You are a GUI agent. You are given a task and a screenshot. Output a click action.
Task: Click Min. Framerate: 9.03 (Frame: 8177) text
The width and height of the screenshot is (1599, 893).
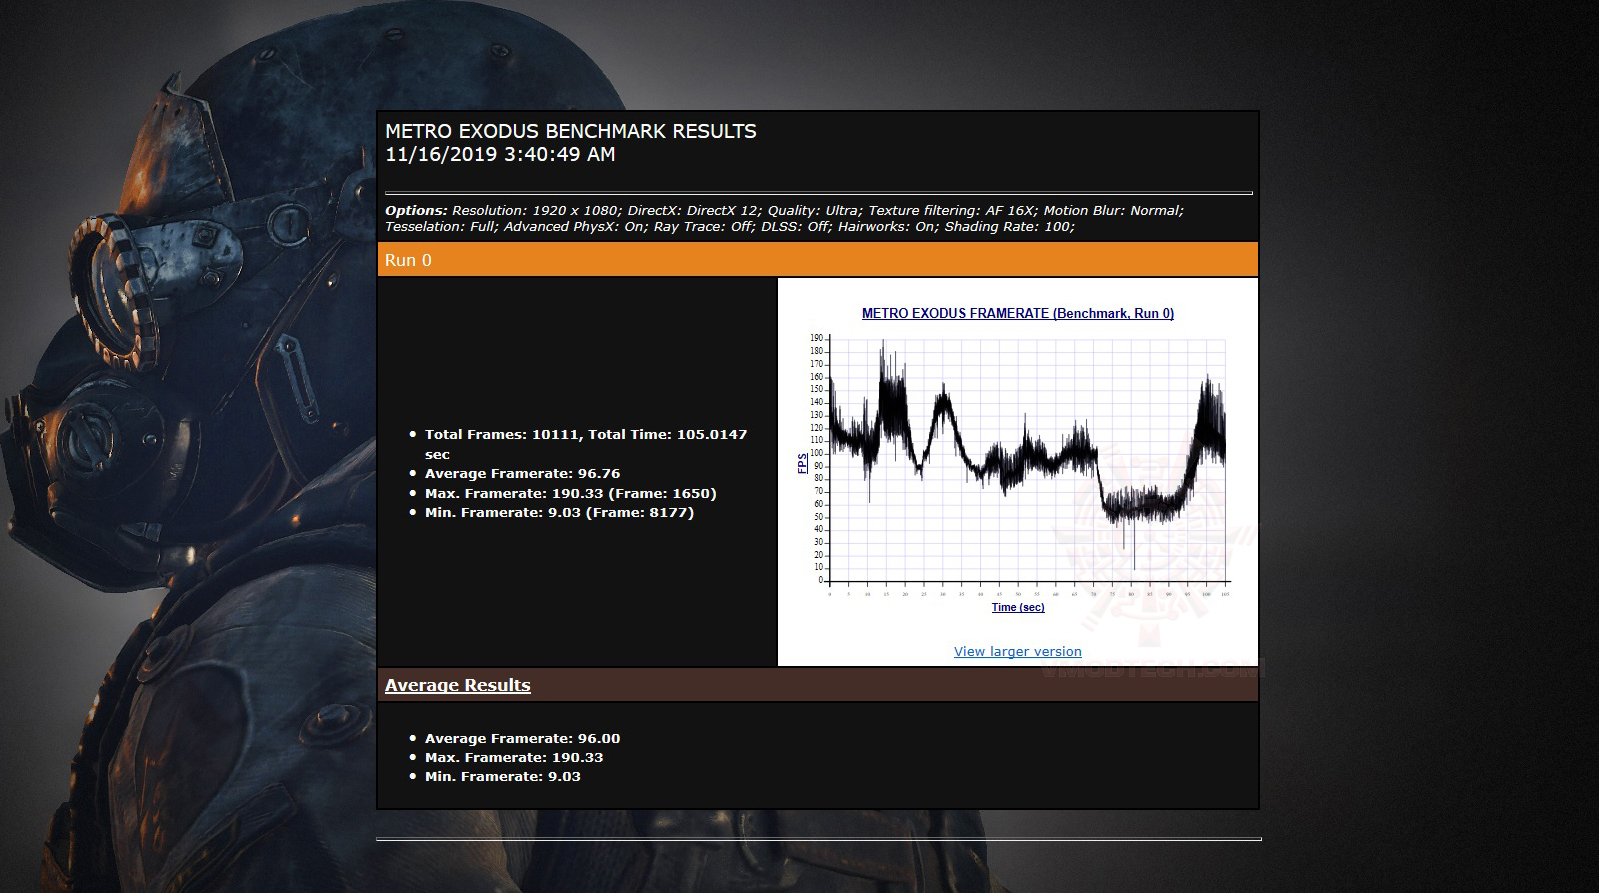point(559,513)
